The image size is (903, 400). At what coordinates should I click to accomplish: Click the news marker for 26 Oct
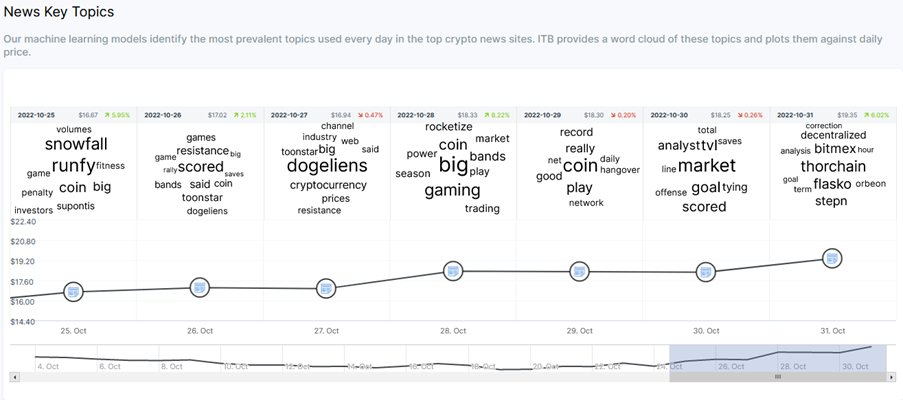pyautogui.click(x=199, y=288)
